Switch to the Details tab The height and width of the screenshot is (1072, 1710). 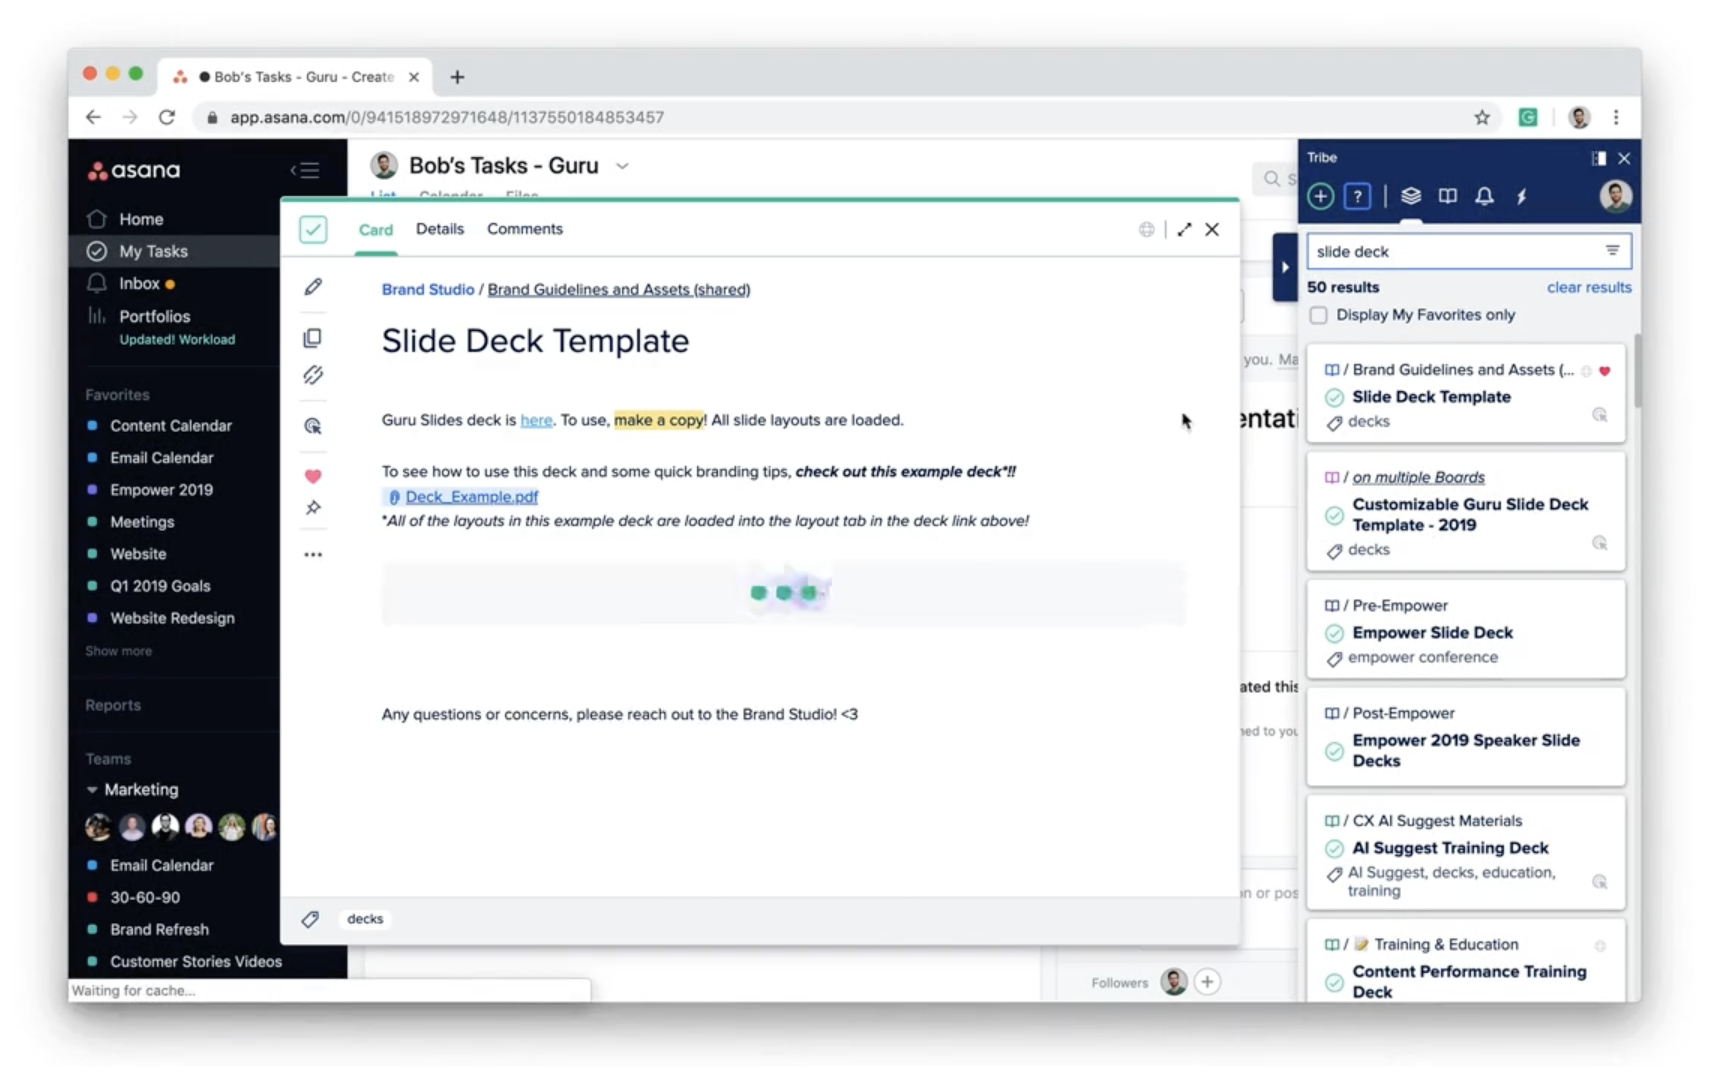(x=440, y=229)
